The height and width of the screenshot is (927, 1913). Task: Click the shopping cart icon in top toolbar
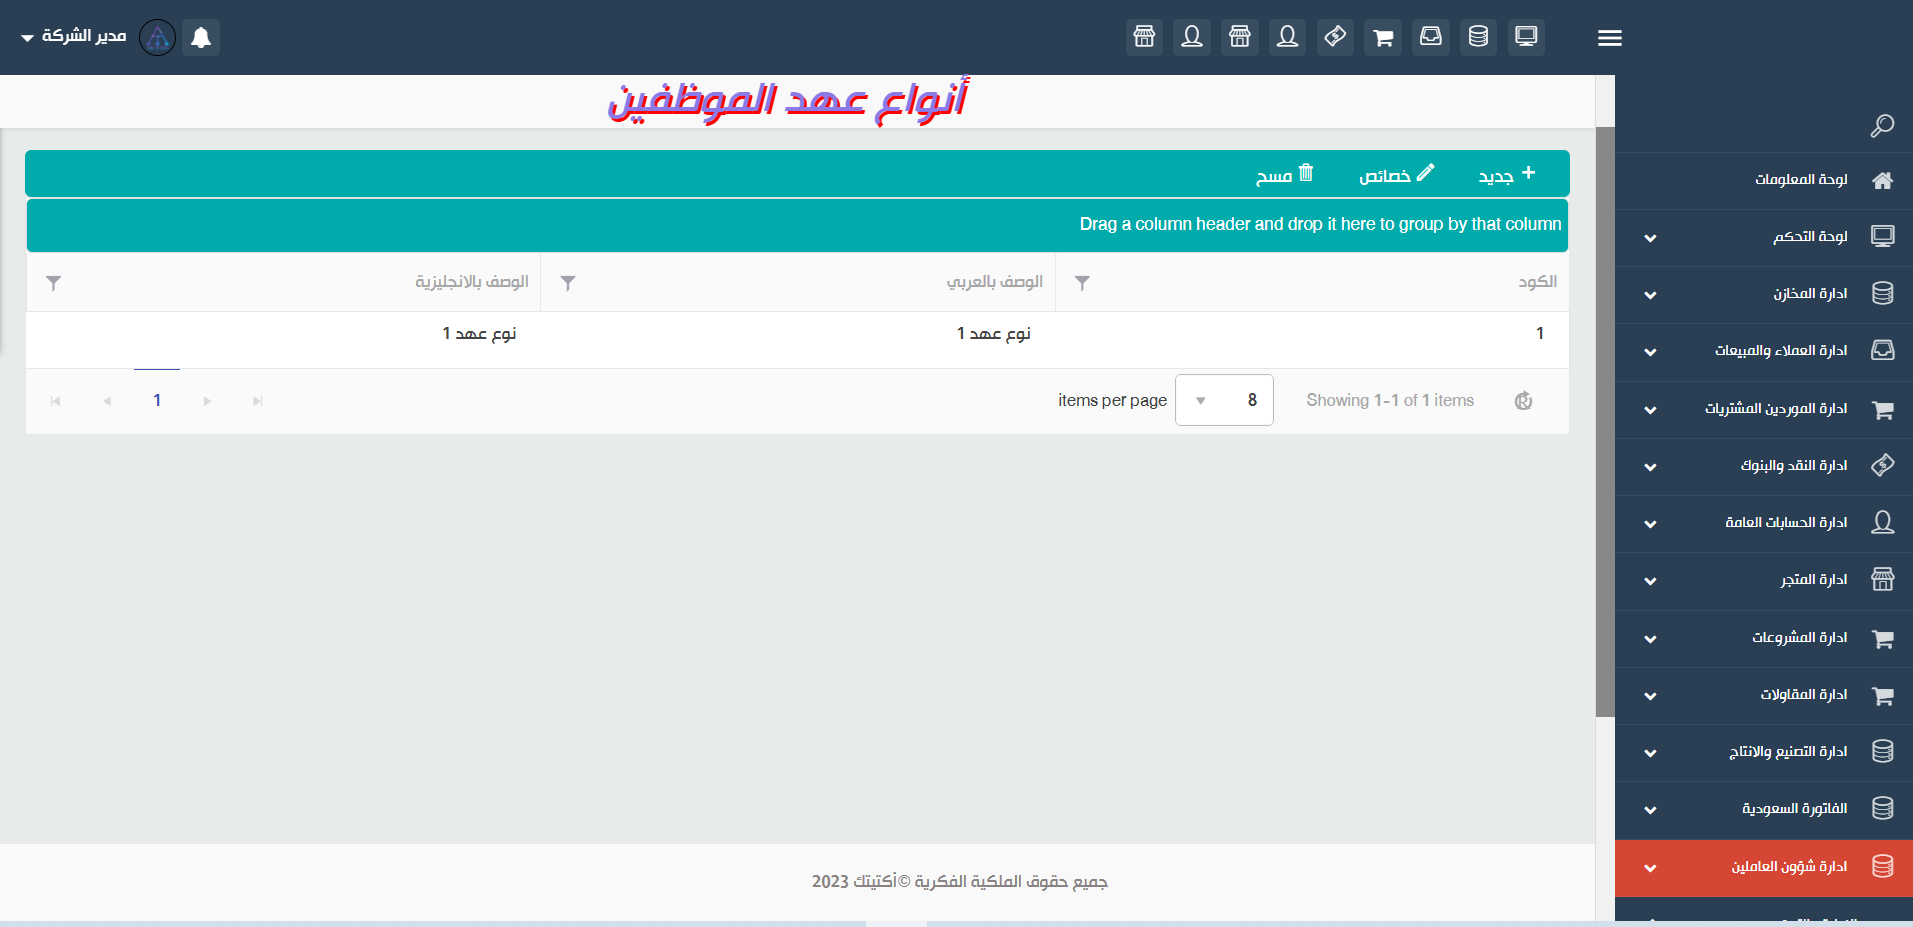point(1383,37)
